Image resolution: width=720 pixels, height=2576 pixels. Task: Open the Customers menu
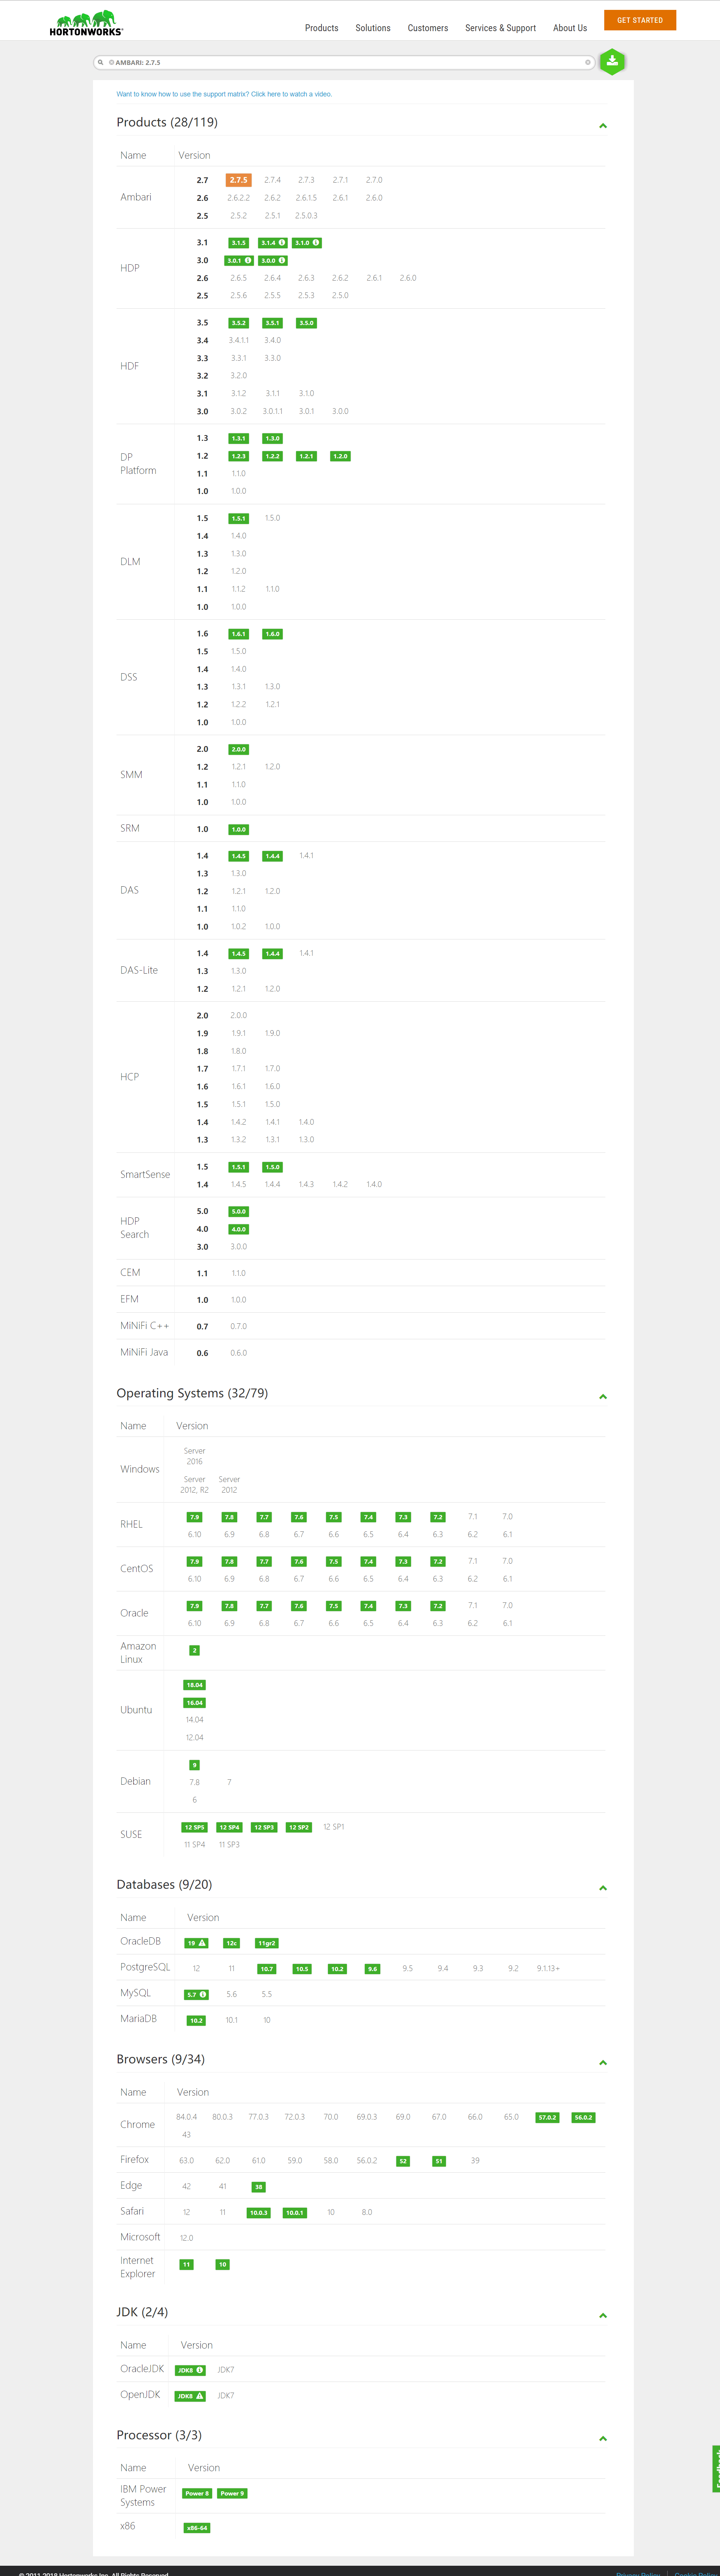coord(428,28)
